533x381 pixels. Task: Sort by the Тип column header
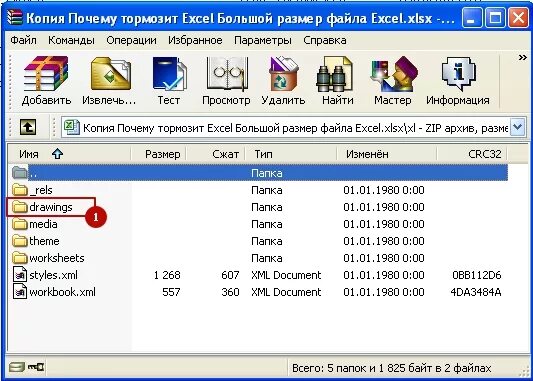point(291,154)
